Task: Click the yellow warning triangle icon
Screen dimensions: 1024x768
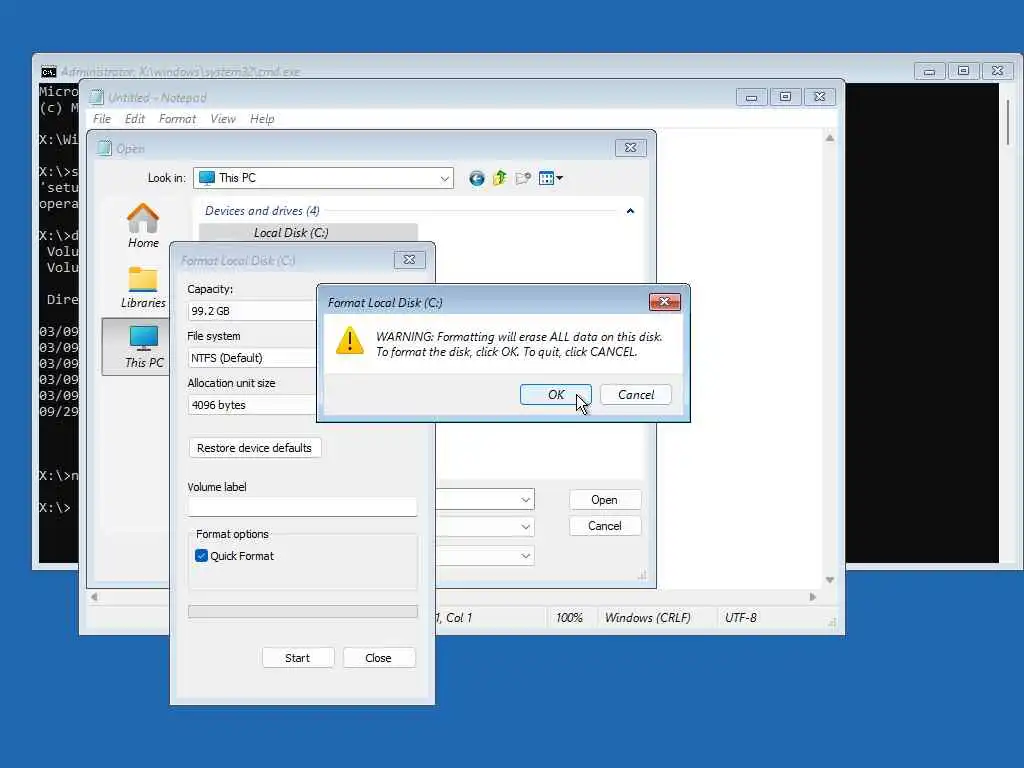Action: tap(349, 341)
